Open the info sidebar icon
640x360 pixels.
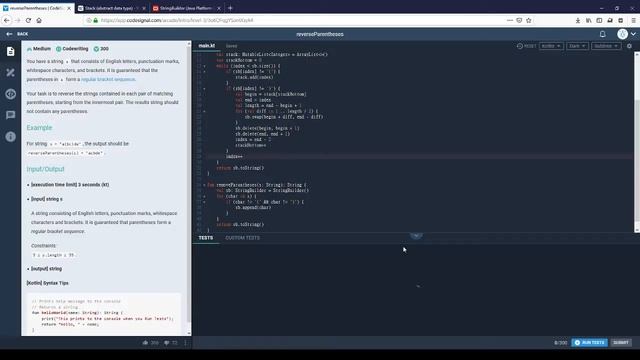pyautogui.click(x=11, y=136)
